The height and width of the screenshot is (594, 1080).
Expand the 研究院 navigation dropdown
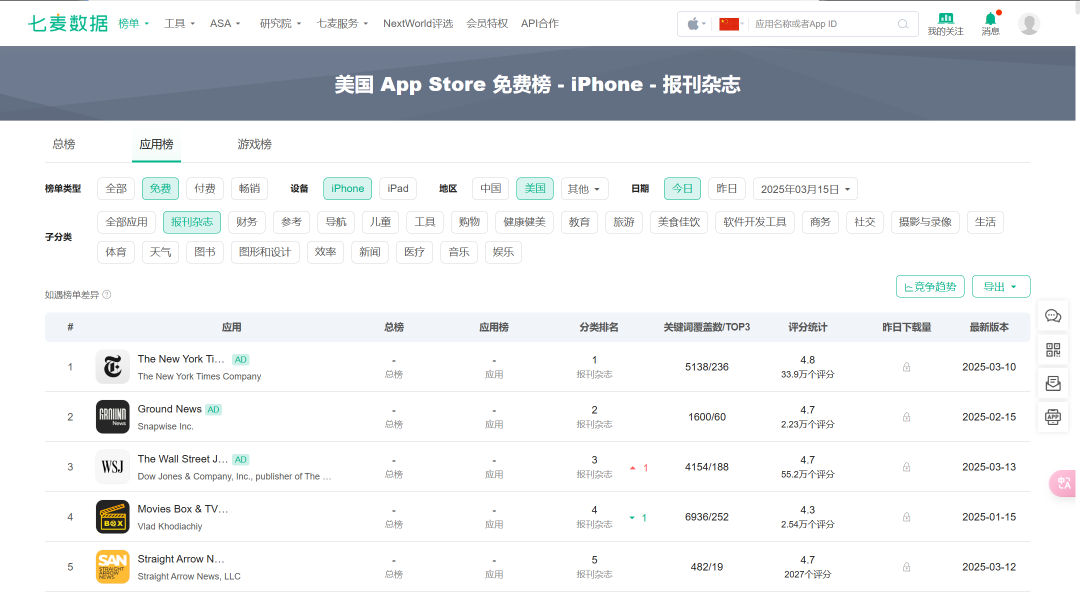[x=280, y=23]
